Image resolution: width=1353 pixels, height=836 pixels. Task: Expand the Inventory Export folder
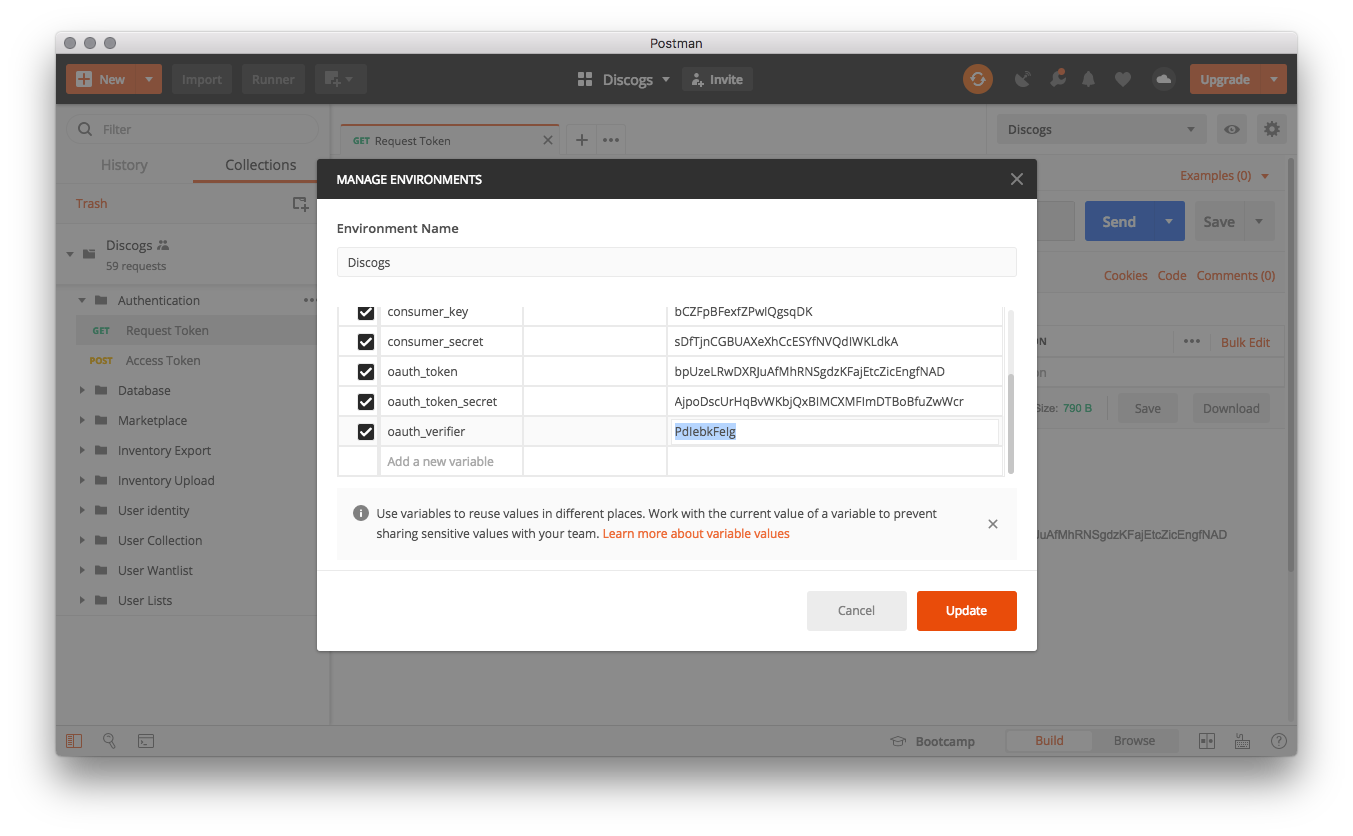(82, 450)
